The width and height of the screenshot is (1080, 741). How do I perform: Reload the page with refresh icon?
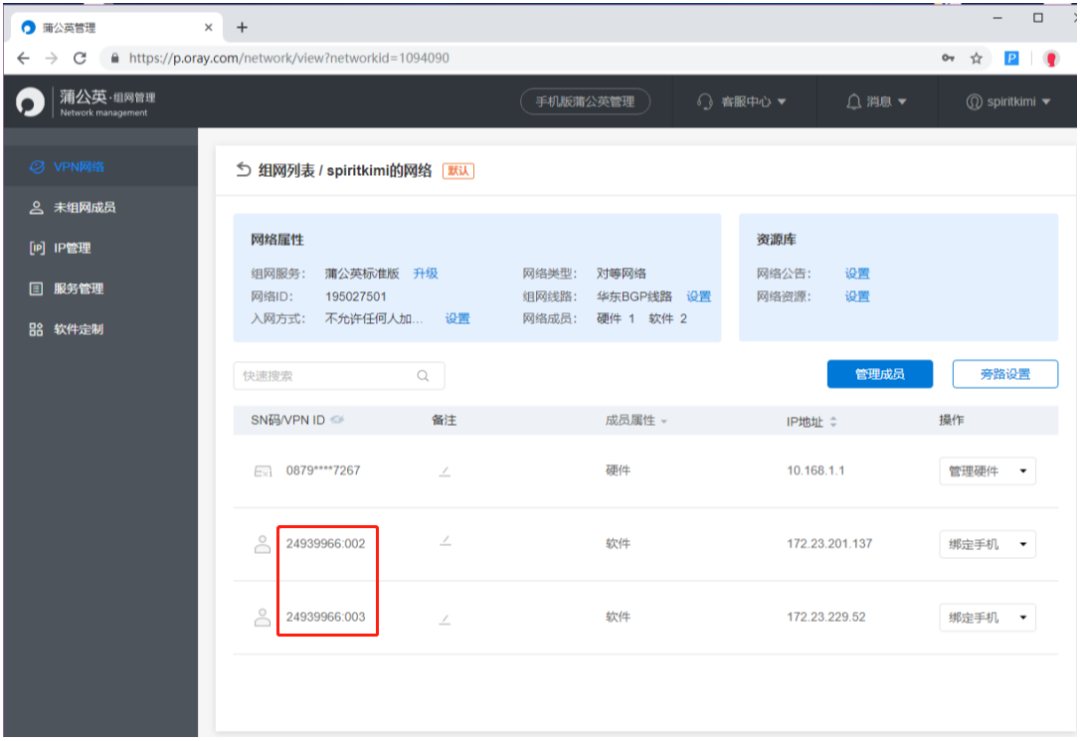80,59
